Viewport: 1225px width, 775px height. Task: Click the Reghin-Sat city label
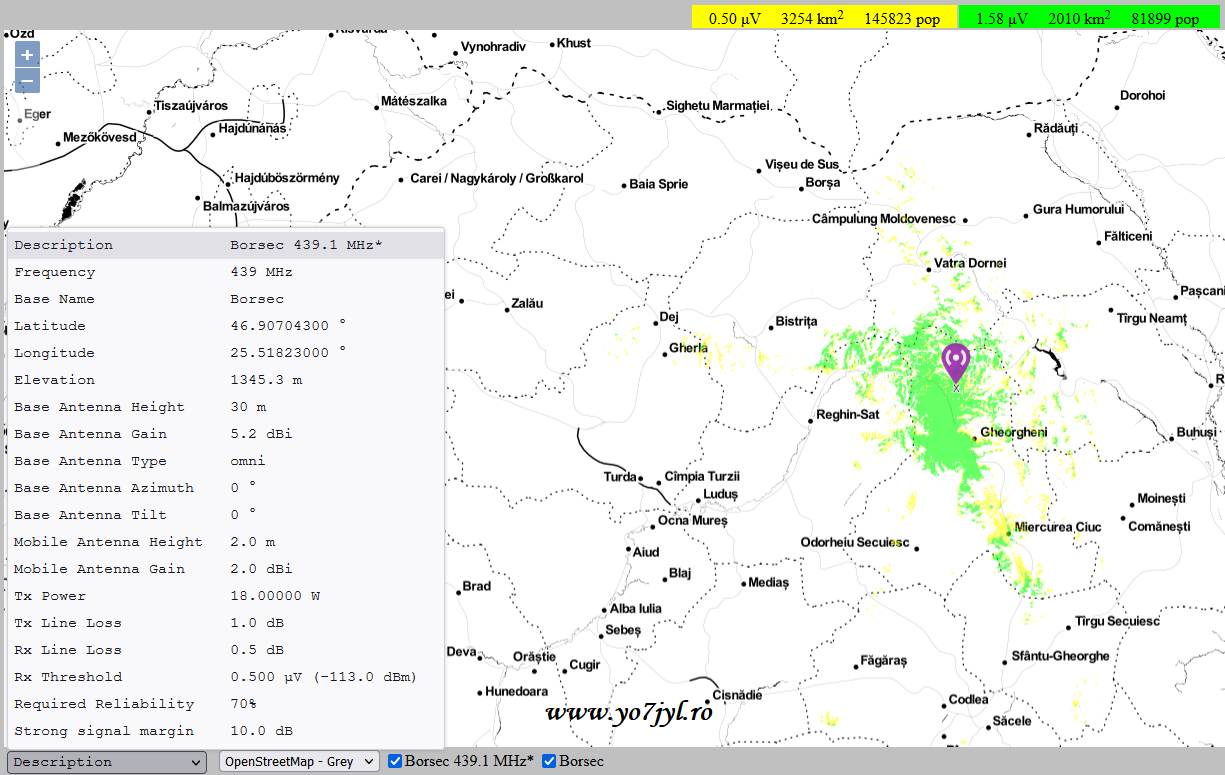tap(848, 415)
